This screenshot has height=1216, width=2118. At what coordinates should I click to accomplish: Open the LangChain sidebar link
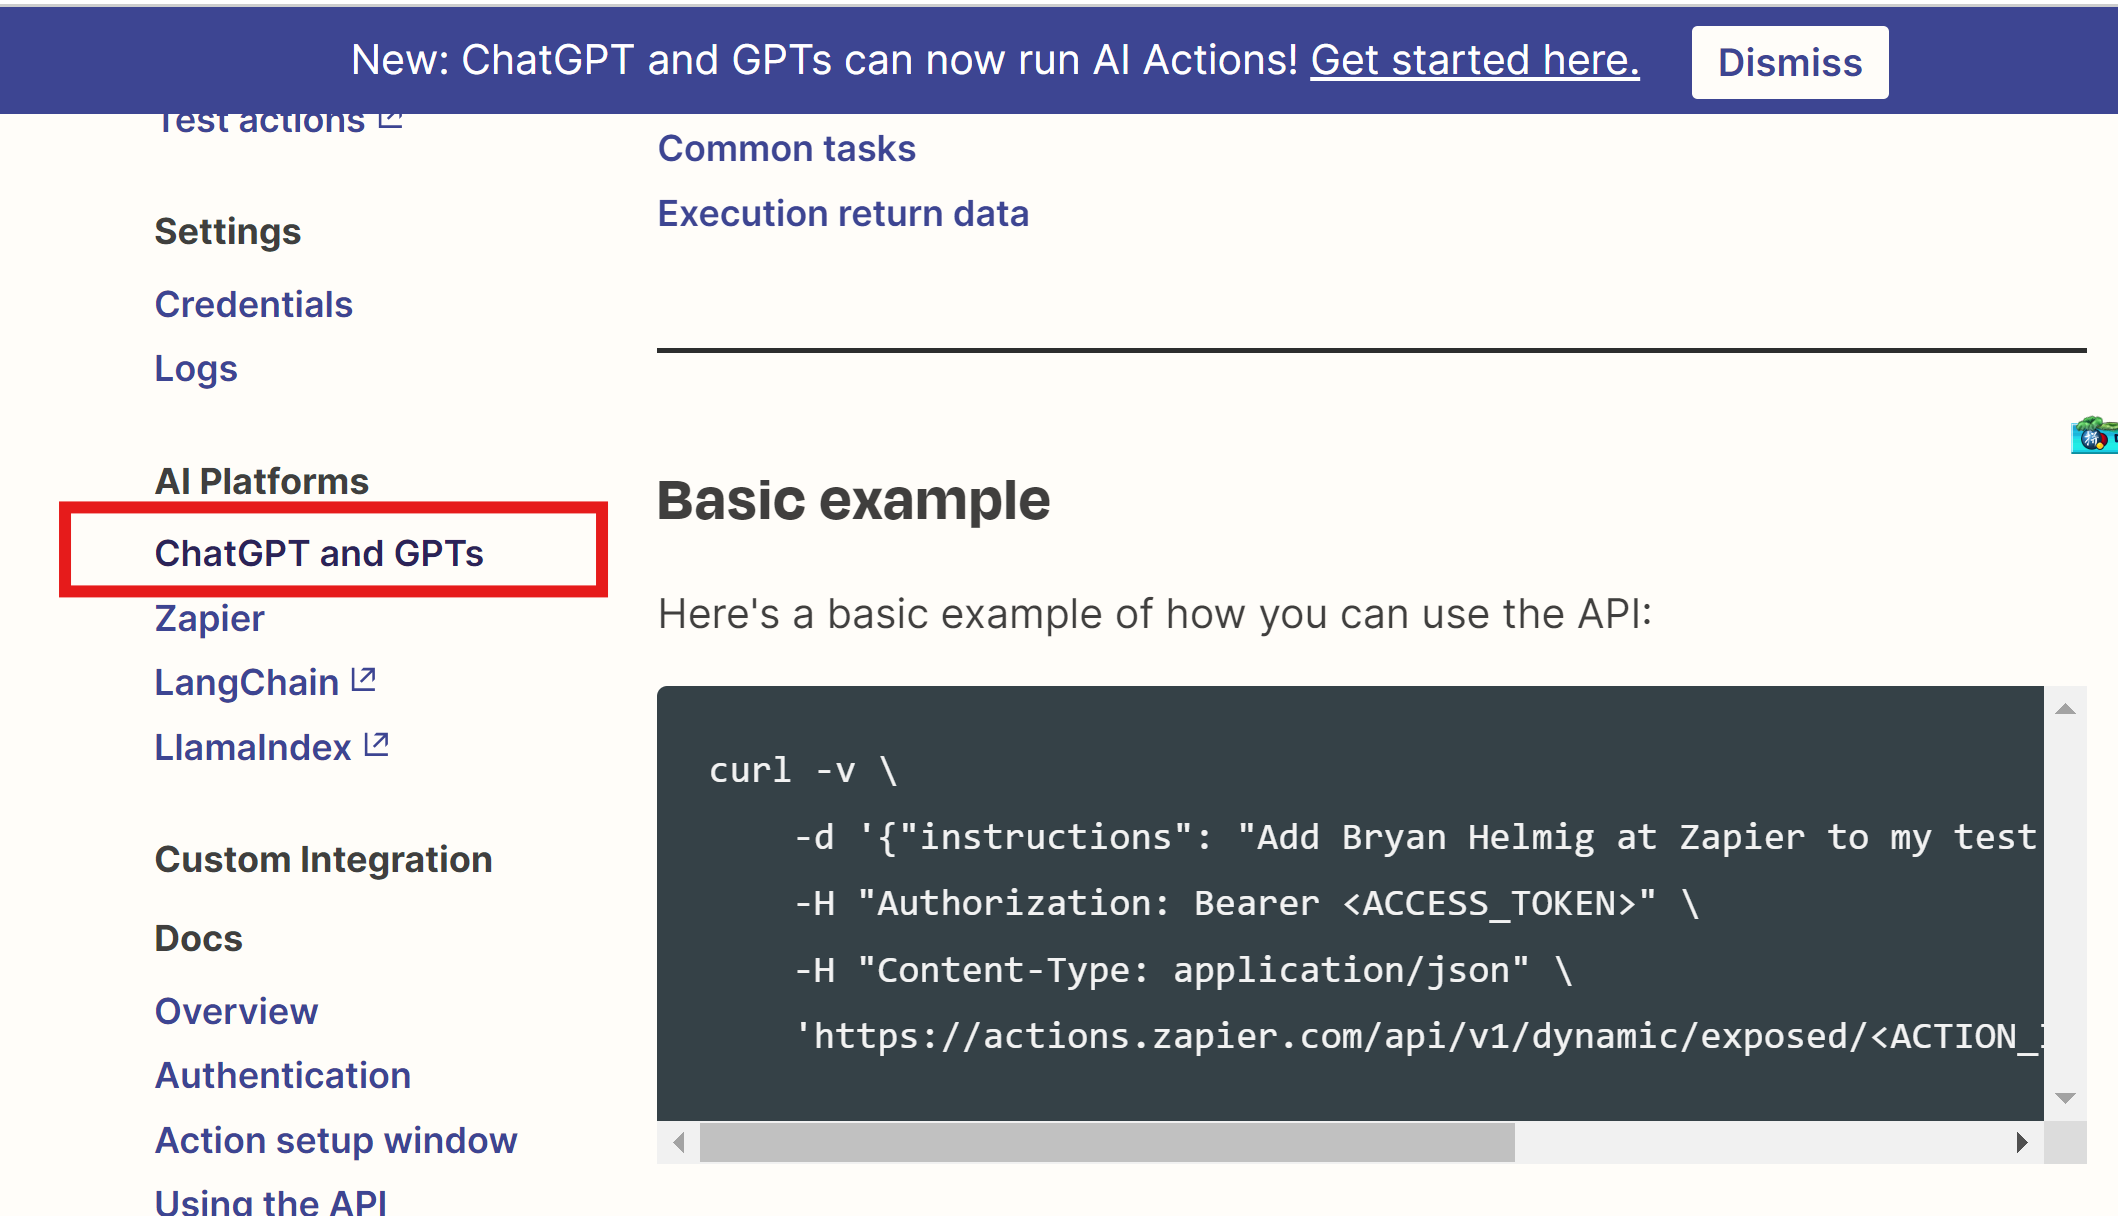click(x=246, y=682)
